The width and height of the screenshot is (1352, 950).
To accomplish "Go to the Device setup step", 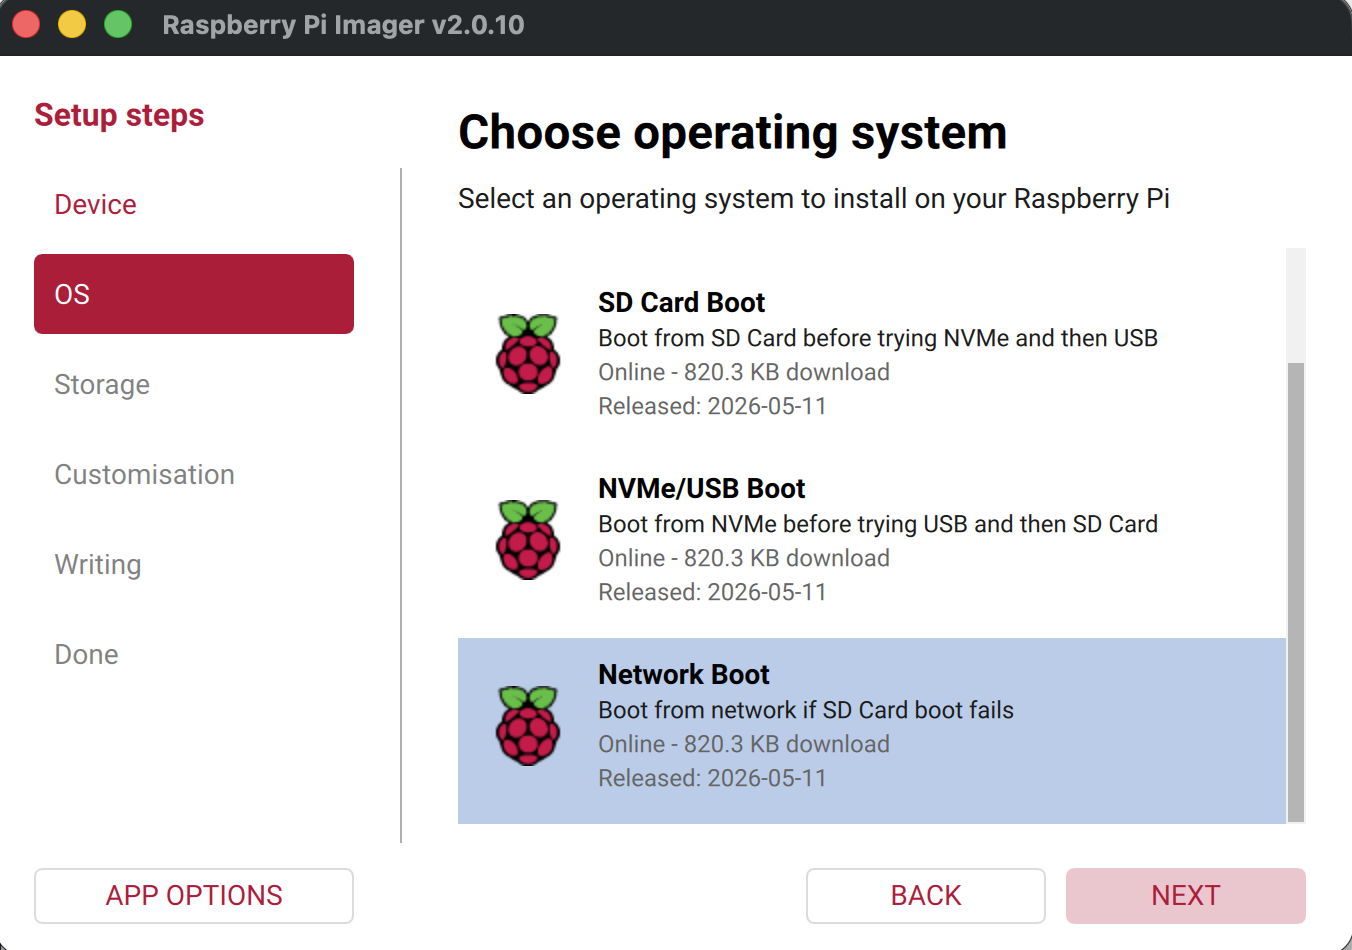I will click(194, 204).
